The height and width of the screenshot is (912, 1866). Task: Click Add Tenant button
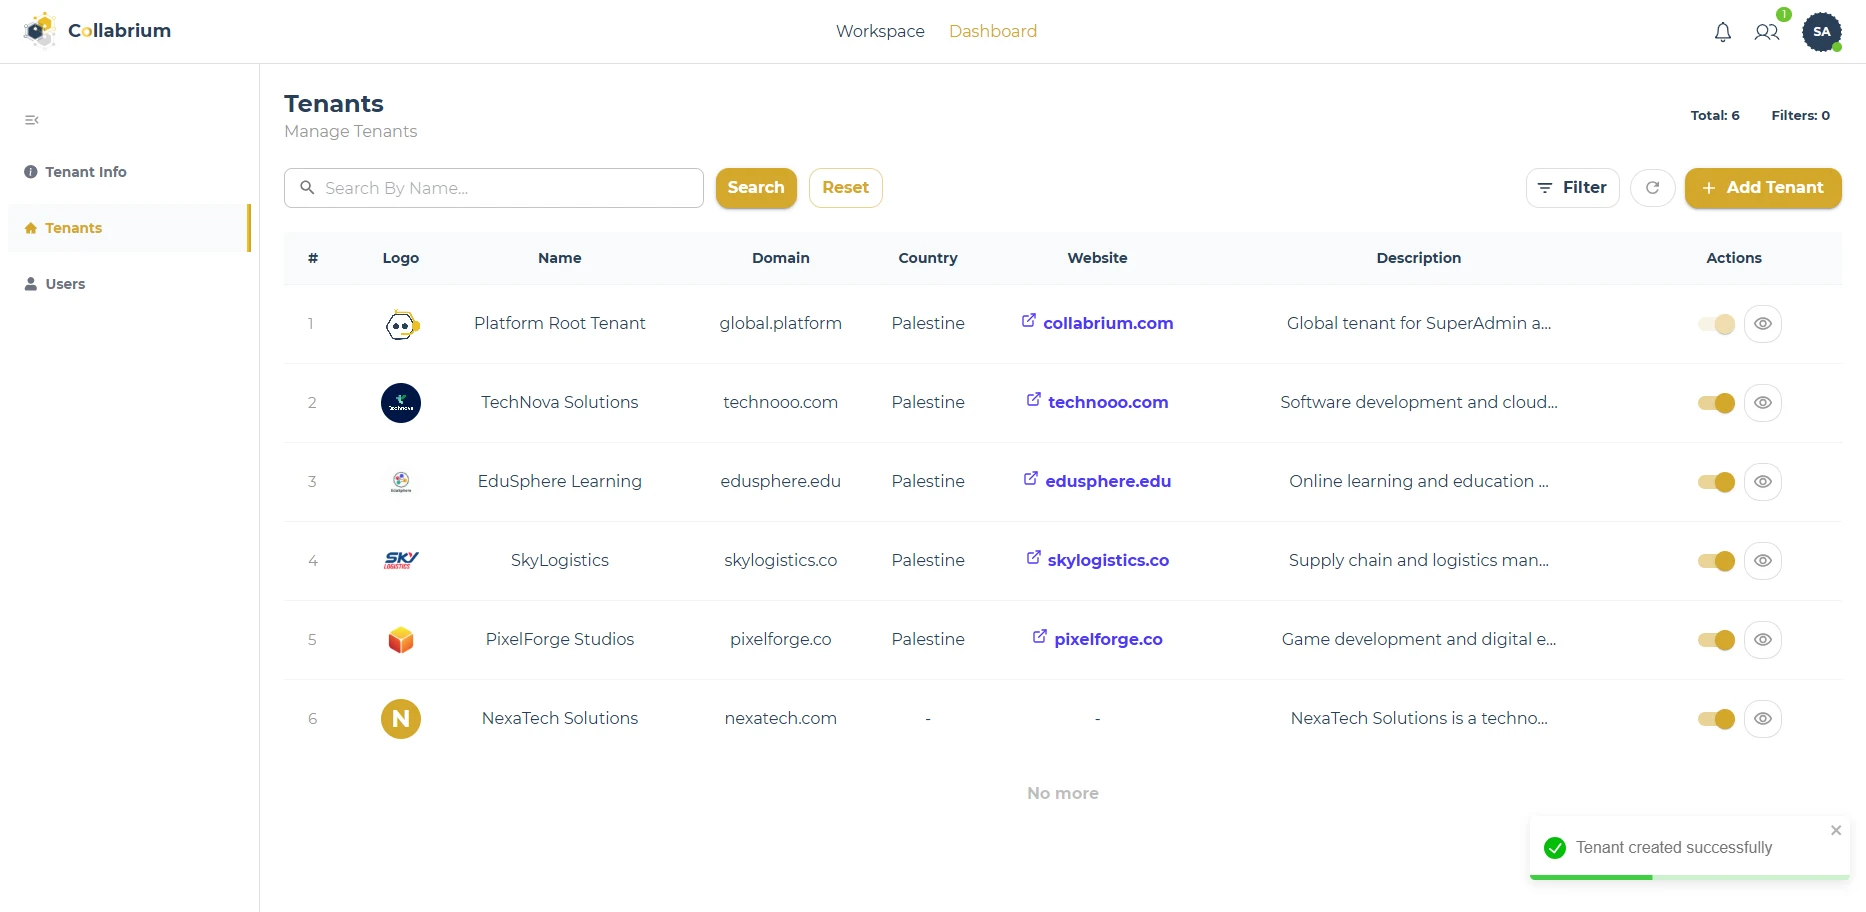(1763, 188)
